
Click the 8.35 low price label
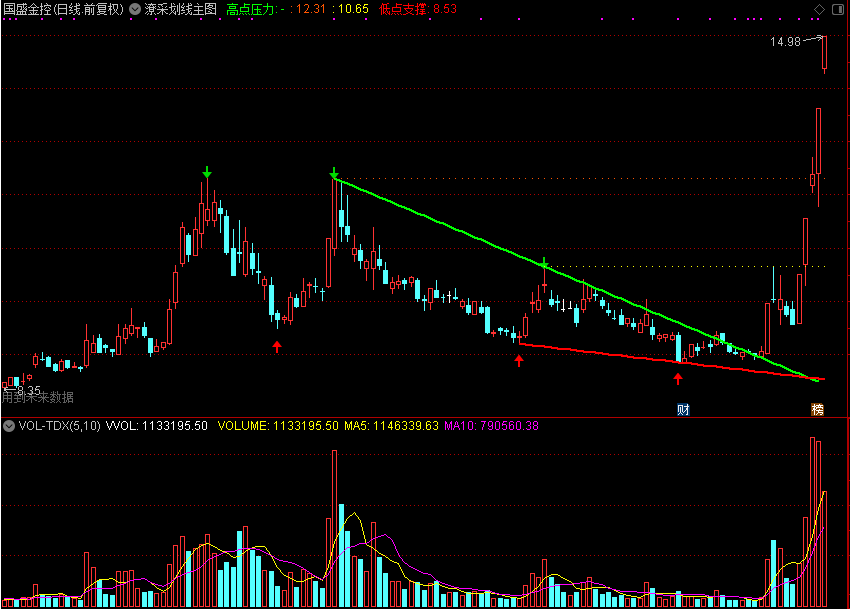(29, 390)
